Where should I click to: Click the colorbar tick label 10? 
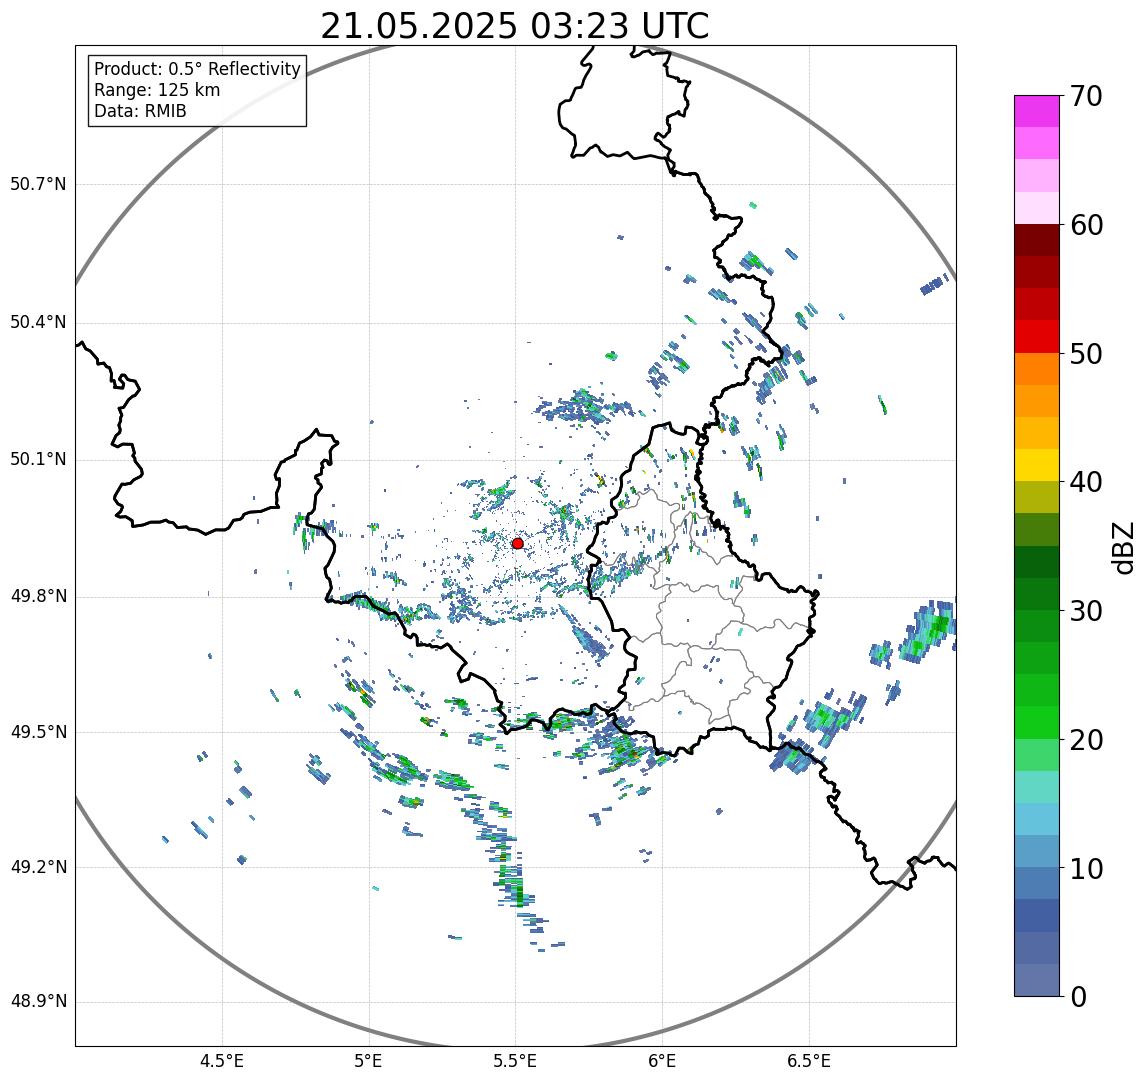click(x=1086, y=869)
